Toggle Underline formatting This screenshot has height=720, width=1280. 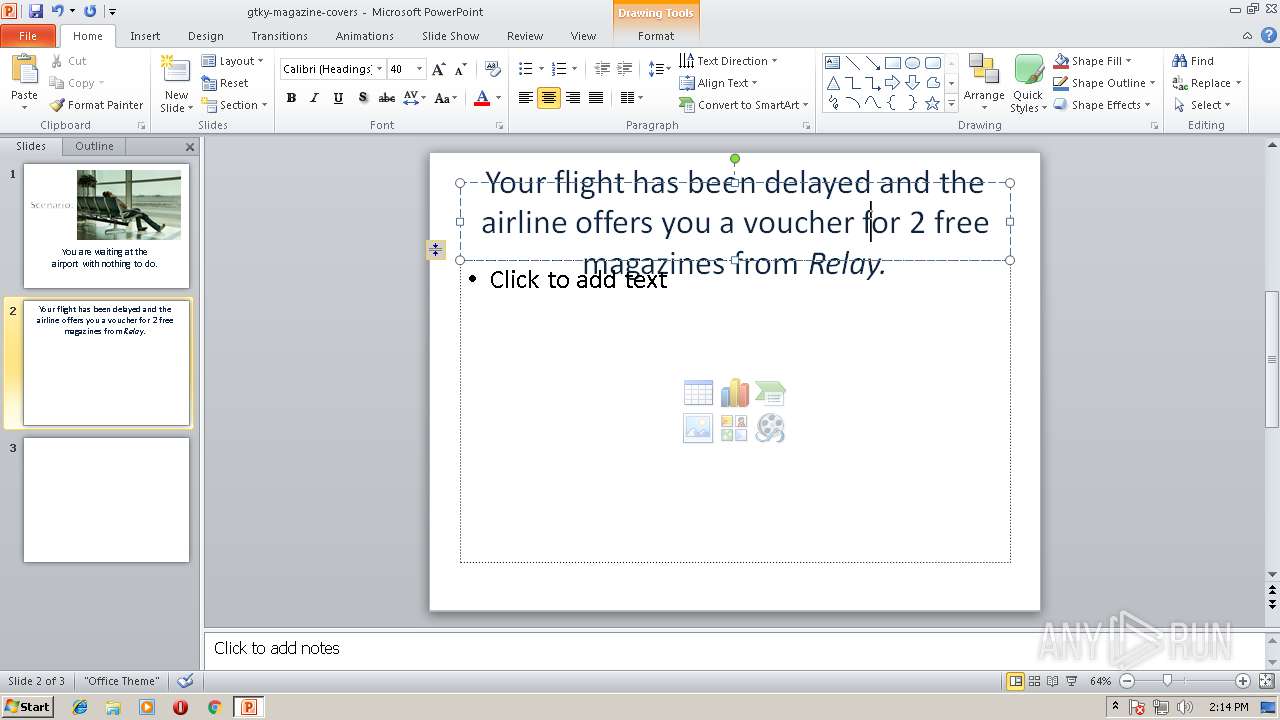click(338, 98)
